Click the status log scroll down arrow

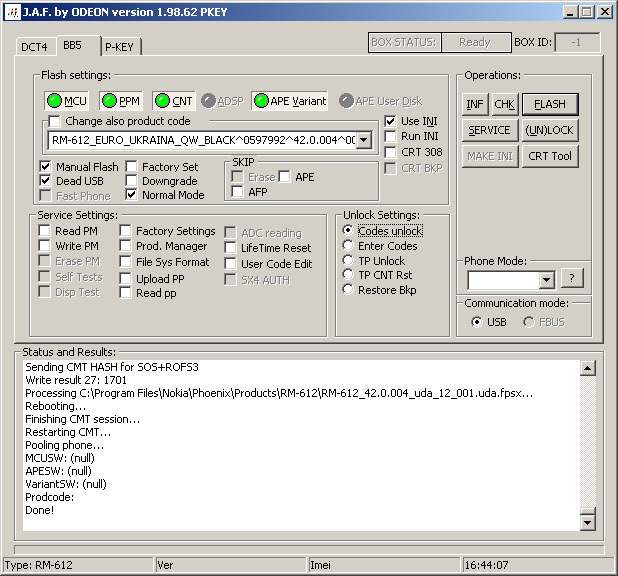(588, 523)
